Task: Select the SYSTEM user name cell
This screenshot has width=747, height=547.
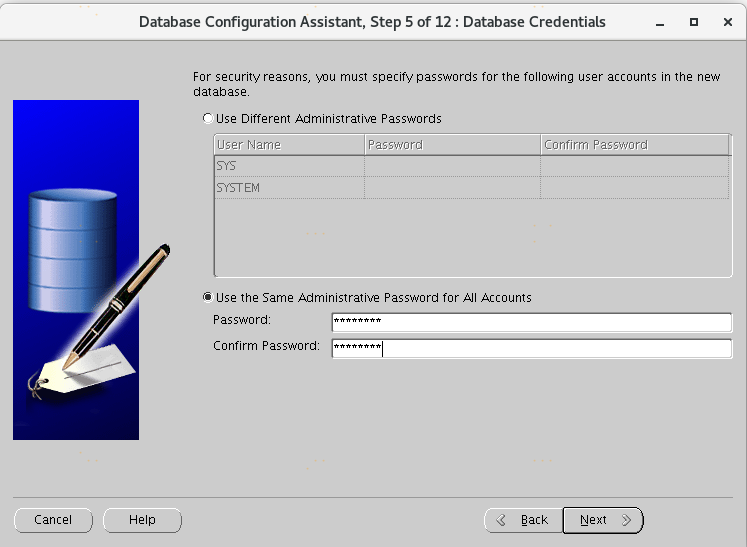Action: [x=289, y=188]
